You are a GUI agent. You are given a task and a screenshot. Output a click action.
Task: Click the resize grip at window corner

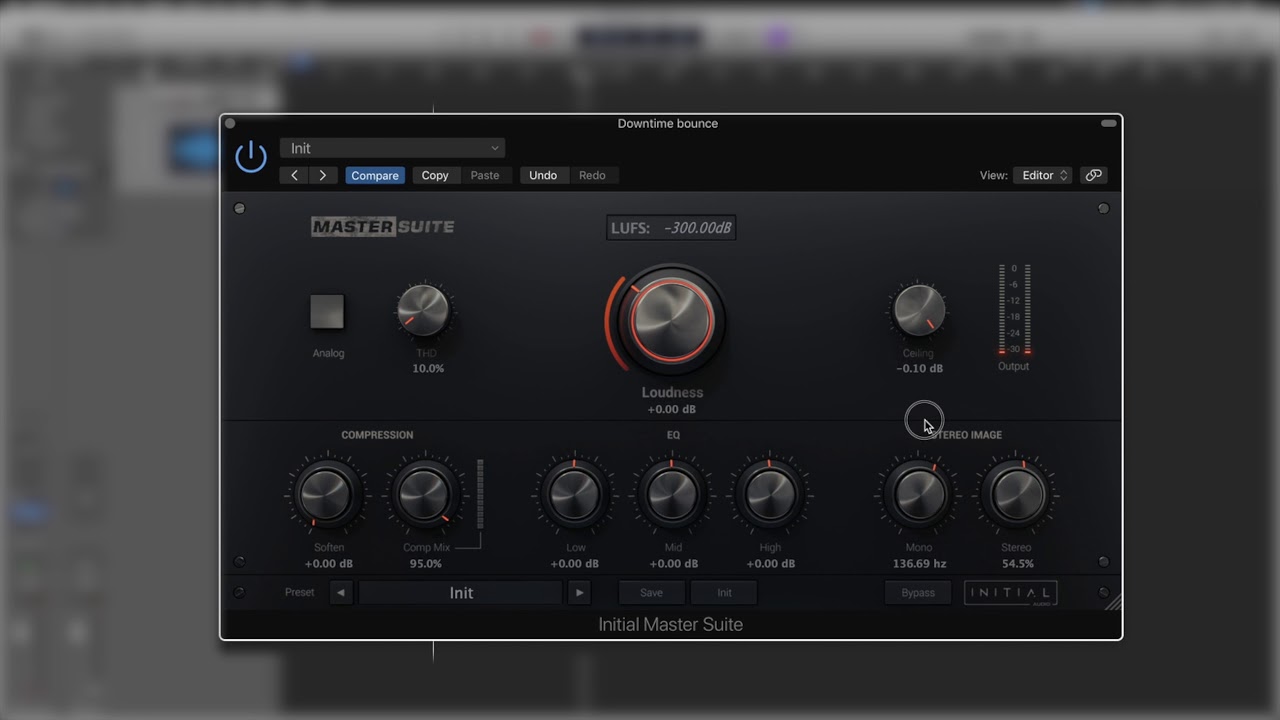(x=1112, y=600)
